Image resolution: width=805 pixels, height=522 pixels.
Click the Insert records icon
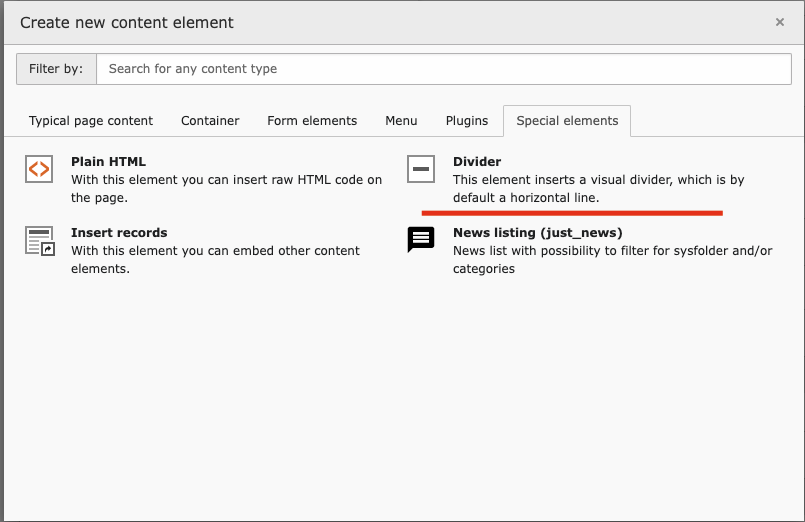(x=39, y=240)
